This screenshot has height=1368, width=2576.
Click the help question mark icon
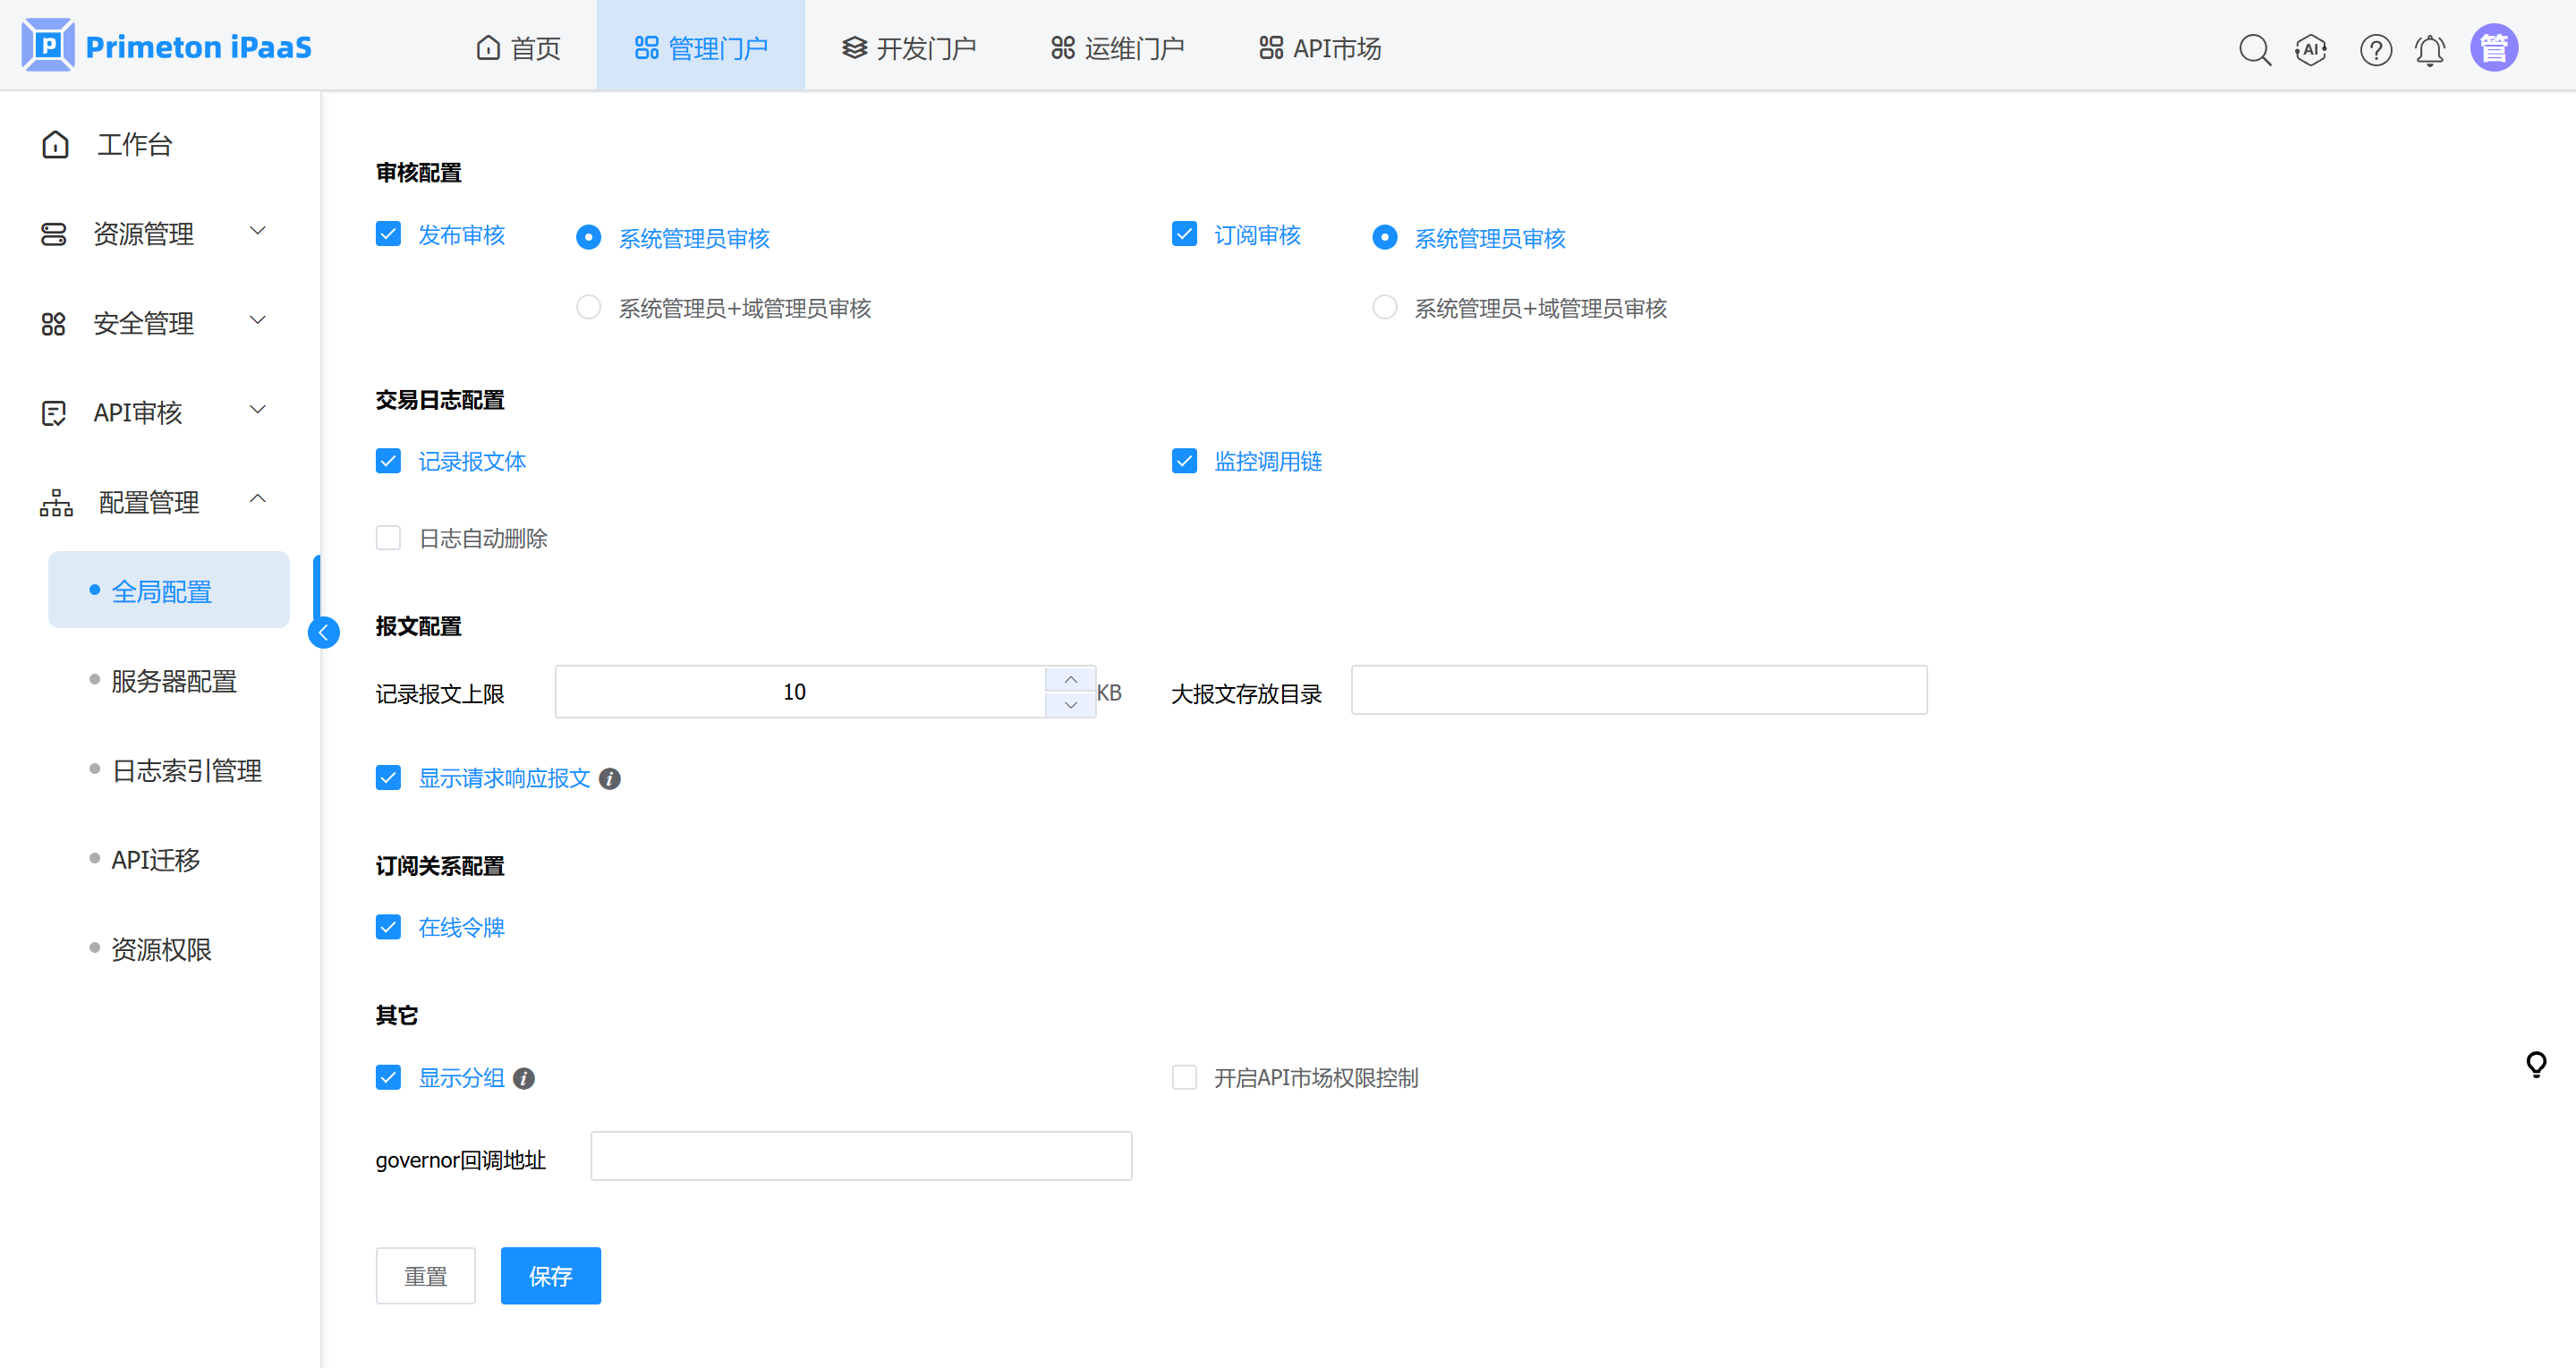click(x=2375, y=49)
